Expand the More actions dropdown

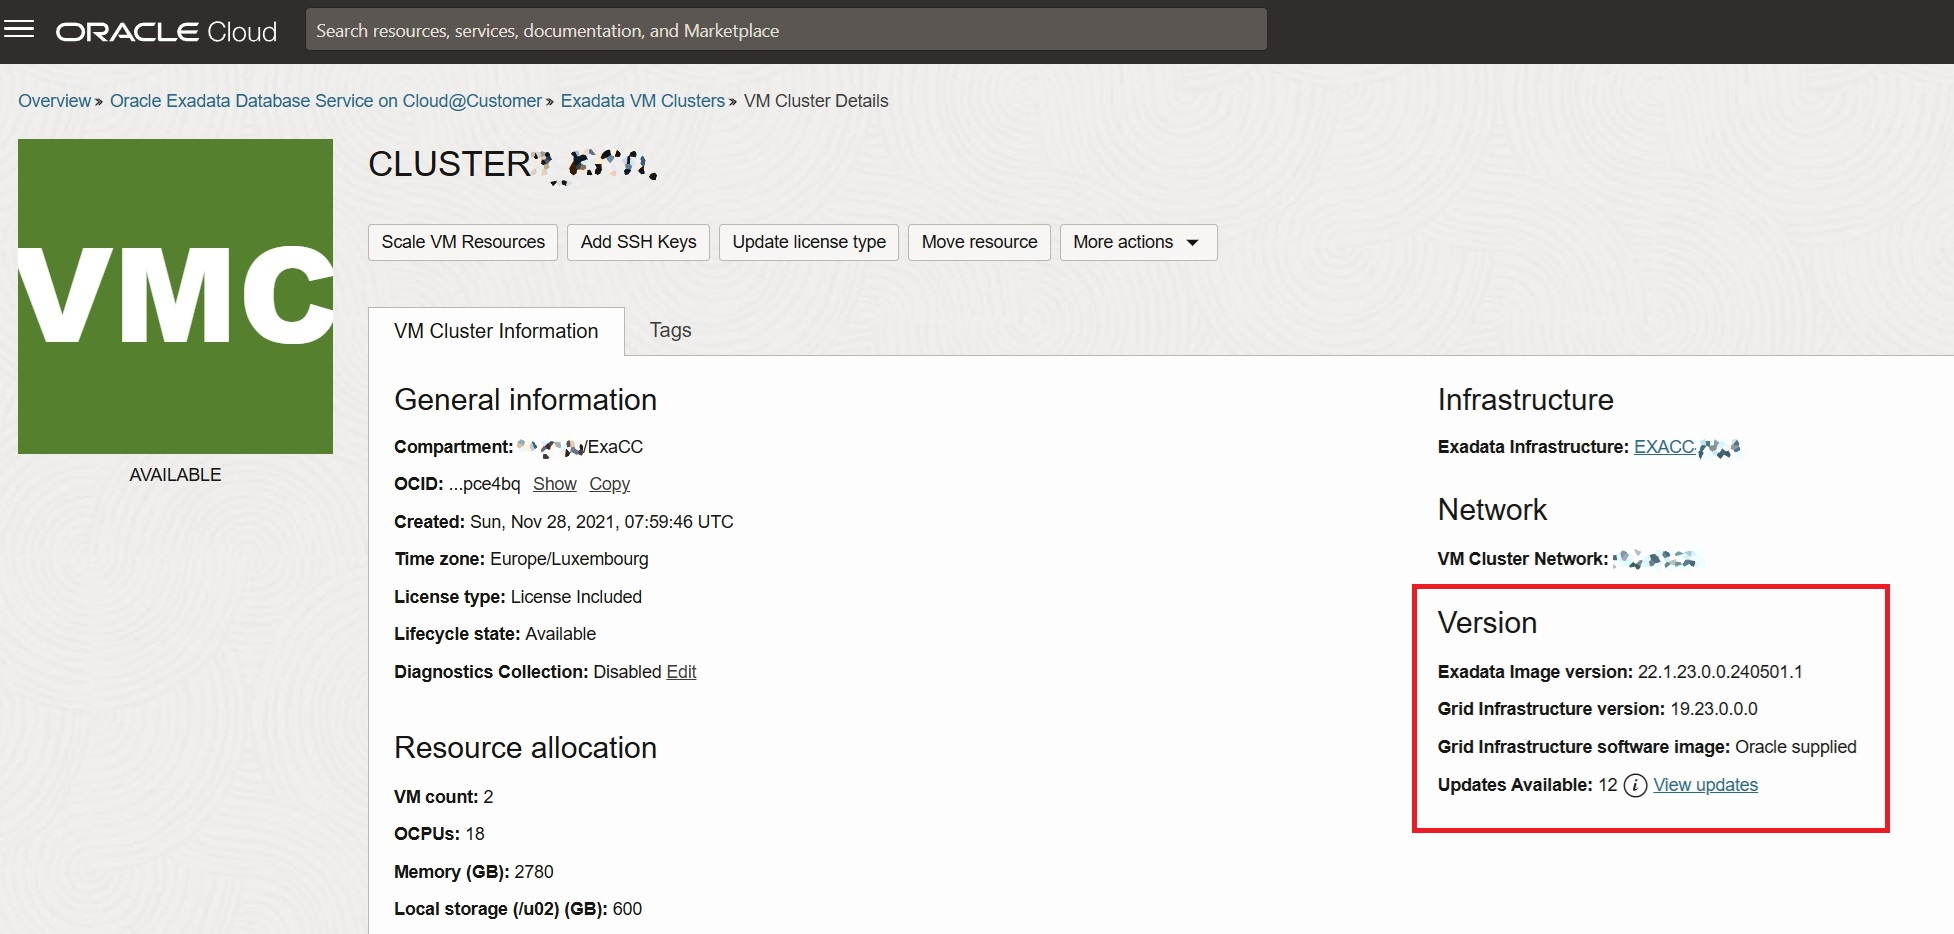(1138, 242)
